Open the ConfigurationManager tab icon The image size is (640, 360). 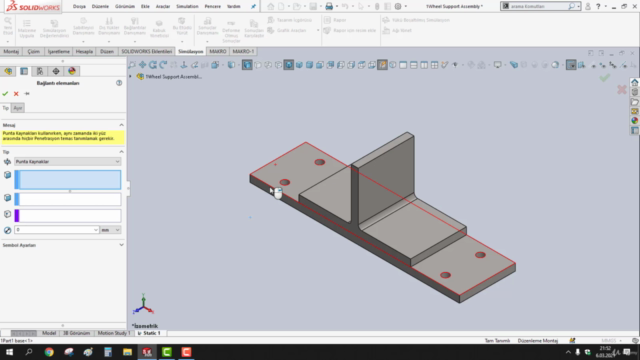pos(40,71)
